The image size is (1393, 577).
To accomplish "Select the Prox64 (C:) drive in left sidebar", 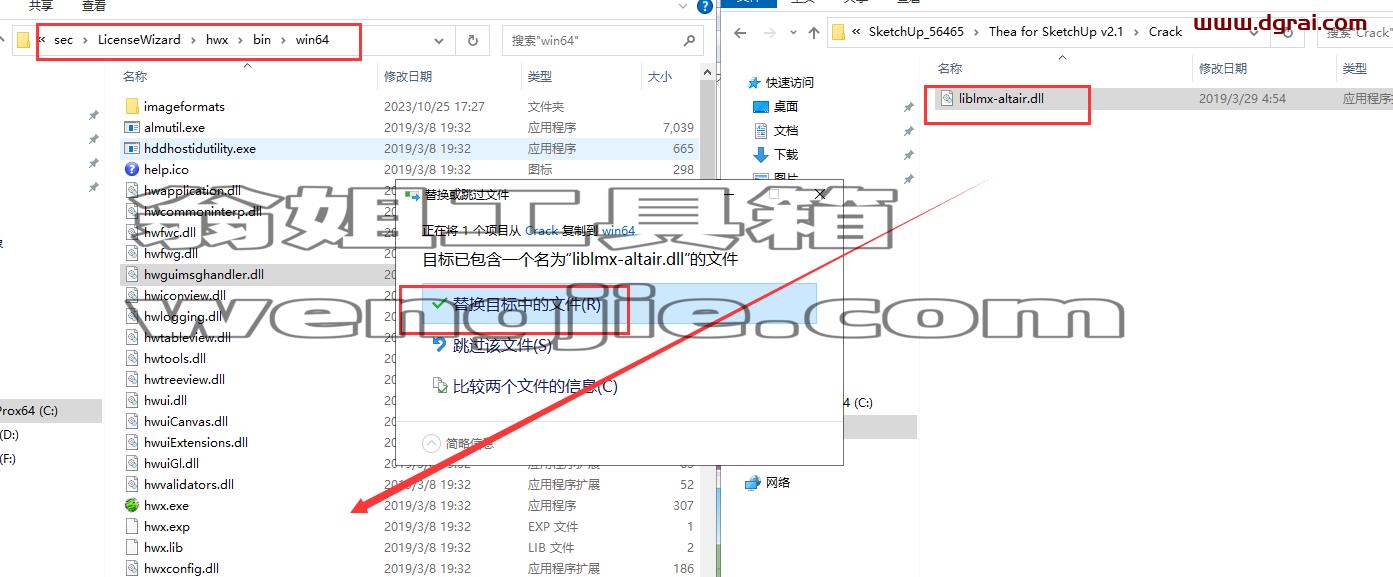I will [x=50, y=410].
